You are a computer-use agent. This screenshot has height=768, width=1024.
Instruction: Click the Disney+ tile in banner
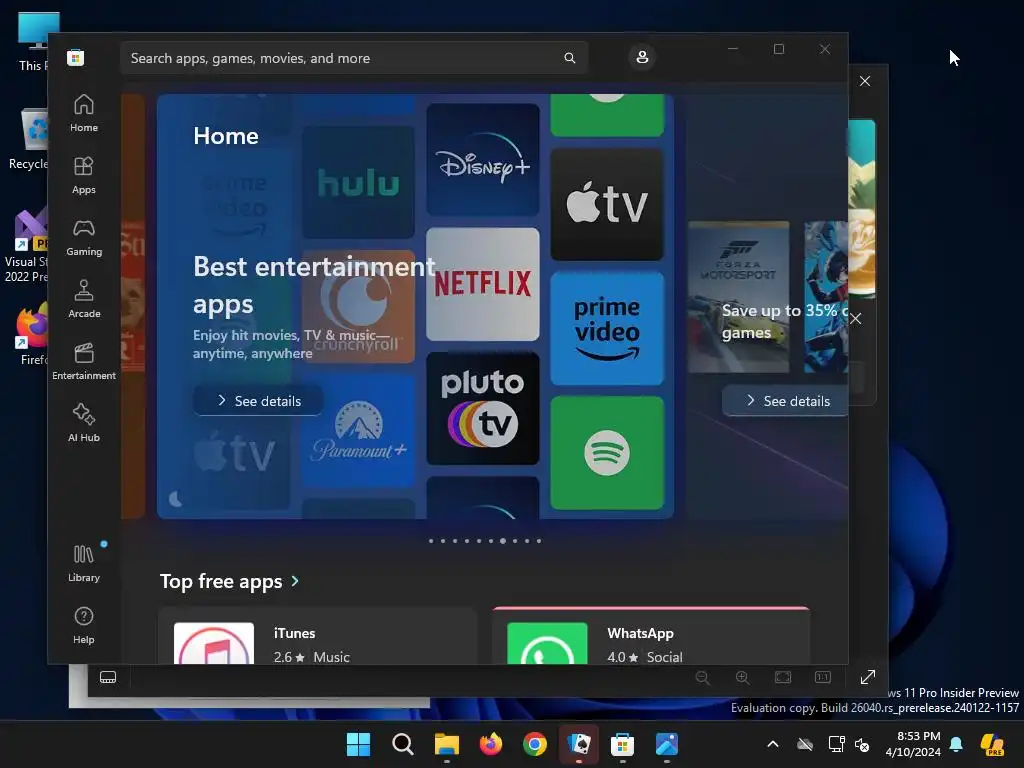click(x=483, y=160)
